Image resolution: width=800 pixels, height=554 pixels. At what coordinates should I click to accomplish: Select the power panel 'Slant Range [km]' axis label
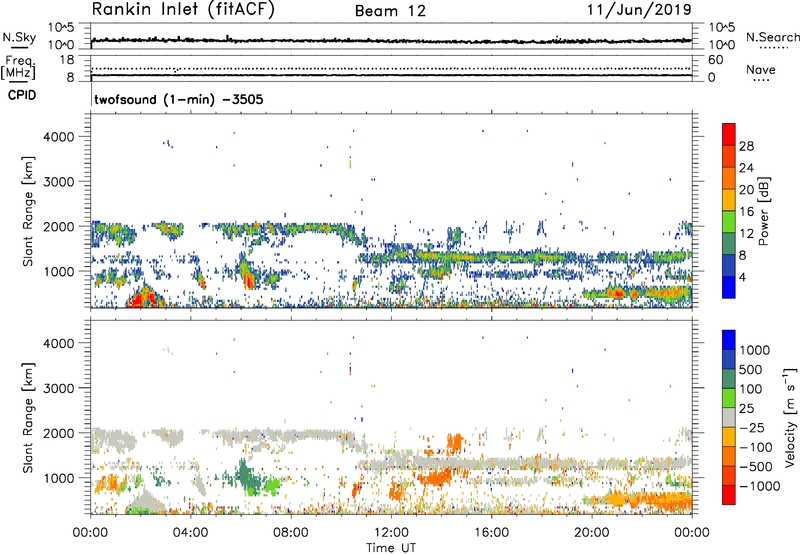click(28, 211)
